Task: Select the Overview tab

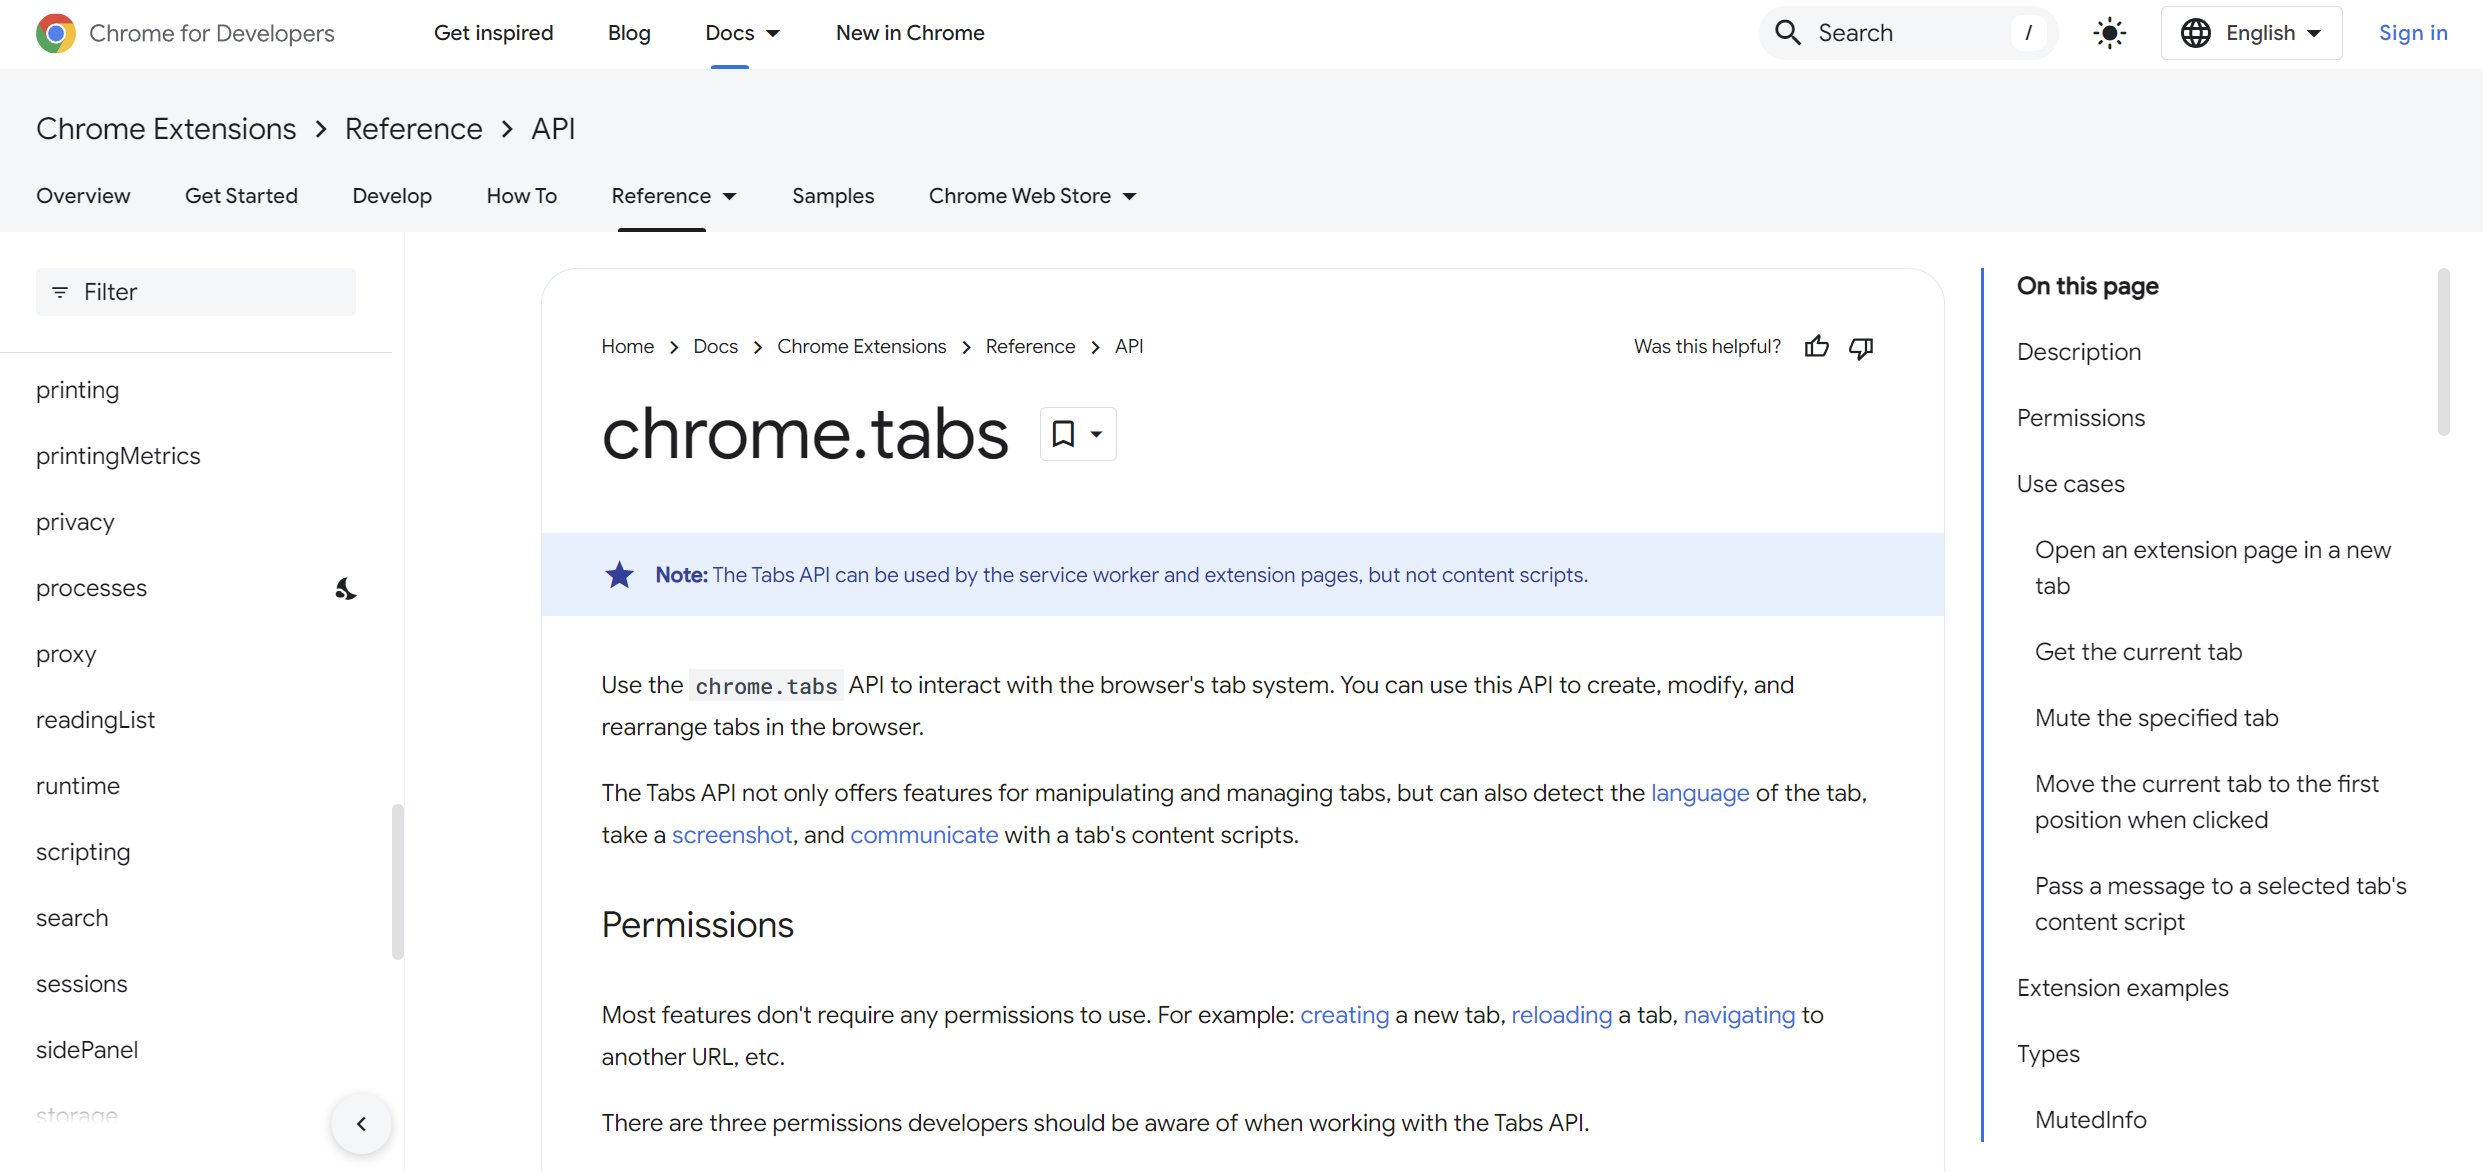Action: point(82,195)
